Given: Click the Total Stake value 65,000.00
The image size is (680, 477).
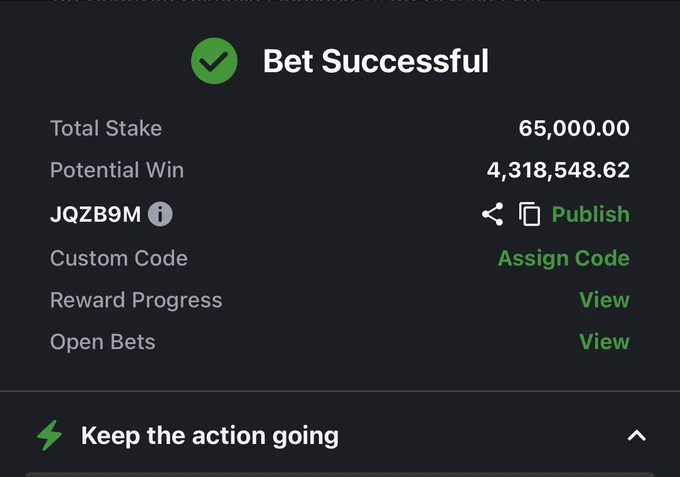Looking at the screenshot, I should pos(574,128).
